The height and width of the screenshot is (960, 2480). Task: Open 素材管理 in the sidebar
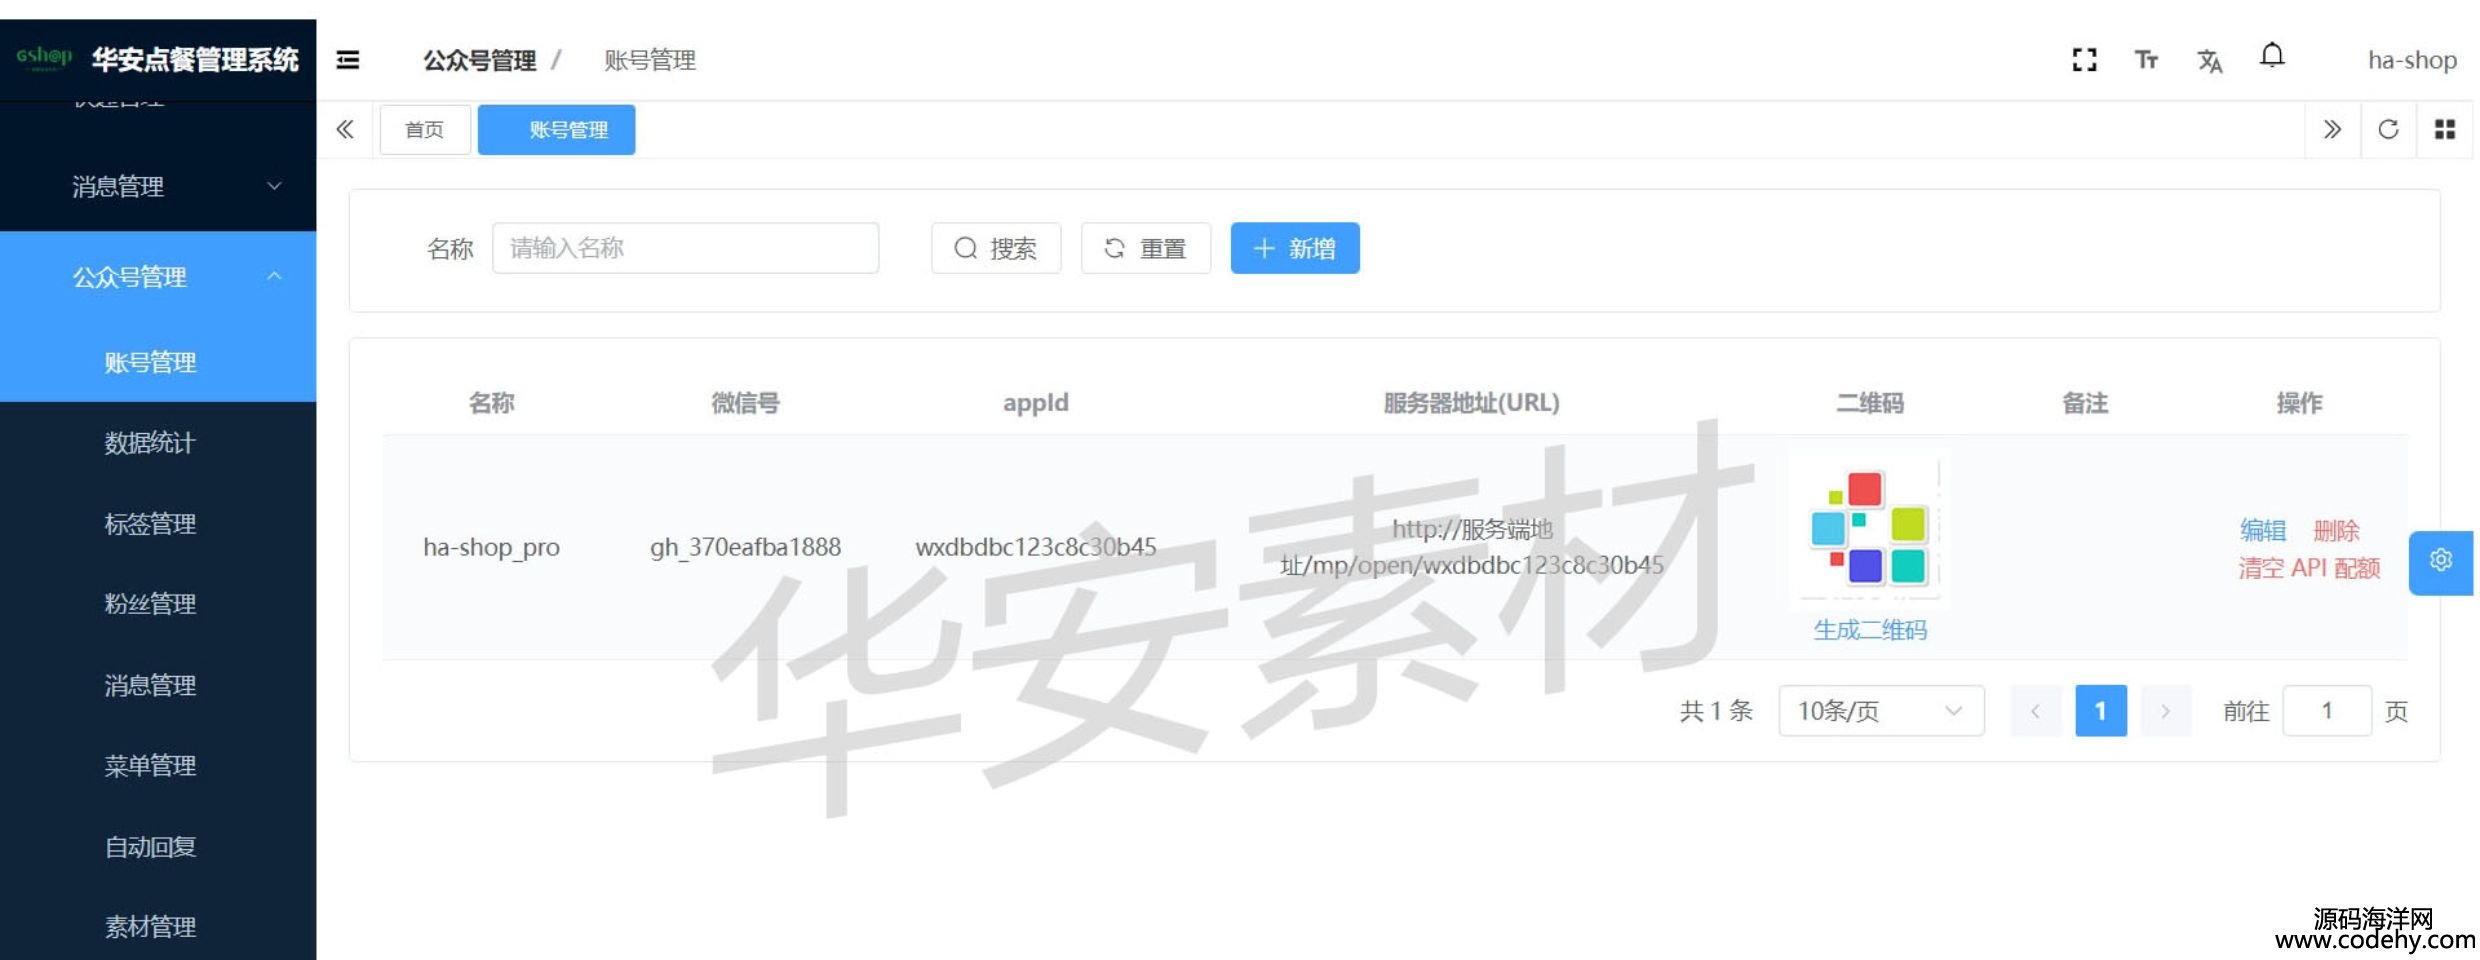coord(158,927)
